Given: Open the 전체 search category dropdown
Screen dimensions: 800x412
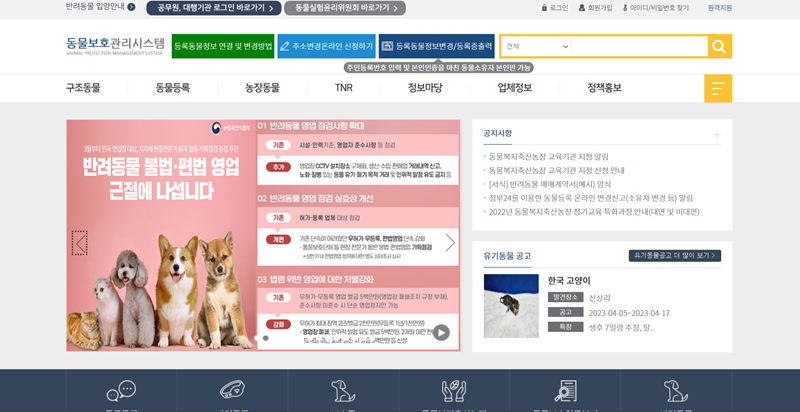Looking at the screenshot, I should coord(537,46).
